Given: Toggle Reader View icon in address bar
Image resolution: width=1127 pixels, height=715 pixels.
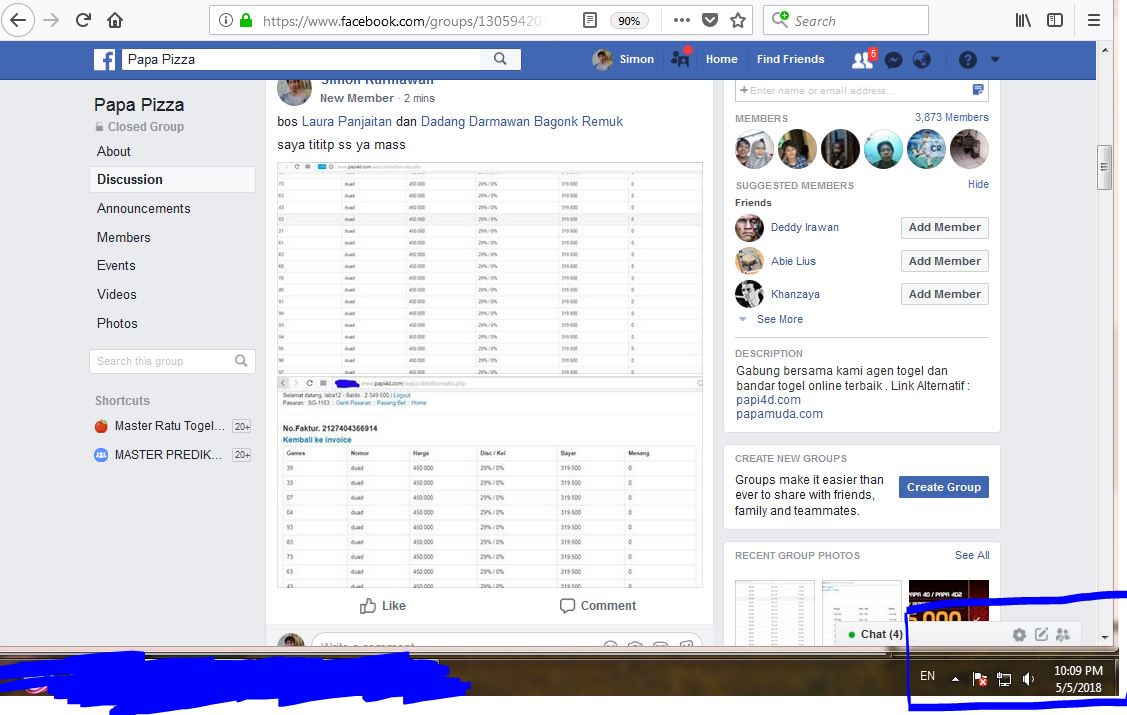Looking at the screenshot, I should tap(591, 20).
